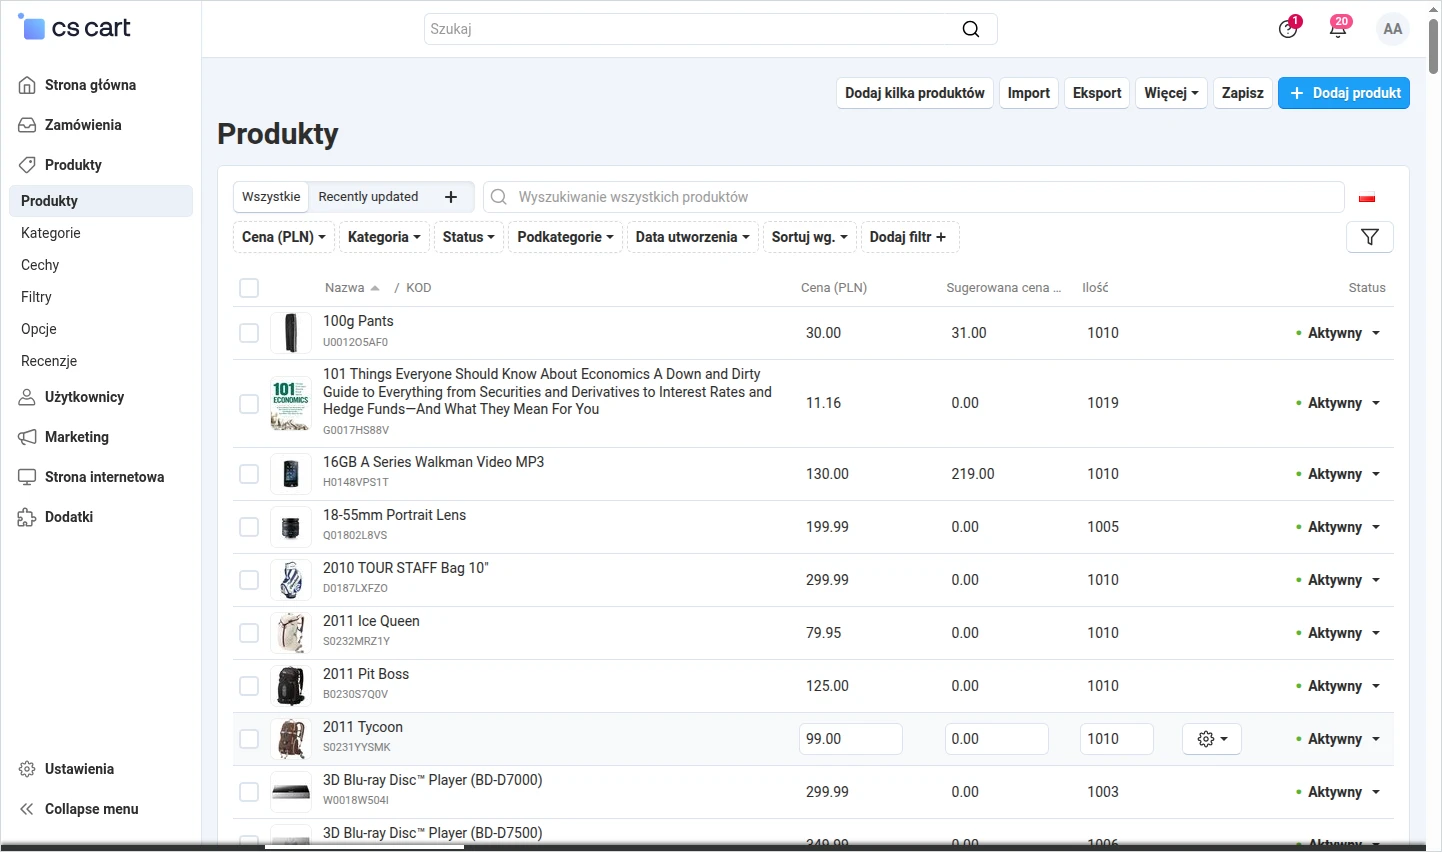Image resolution: width=1442 pixels, height=852 pixels.
Task: Click the 2011 Tycoon price input field
Action: point(851,739)
